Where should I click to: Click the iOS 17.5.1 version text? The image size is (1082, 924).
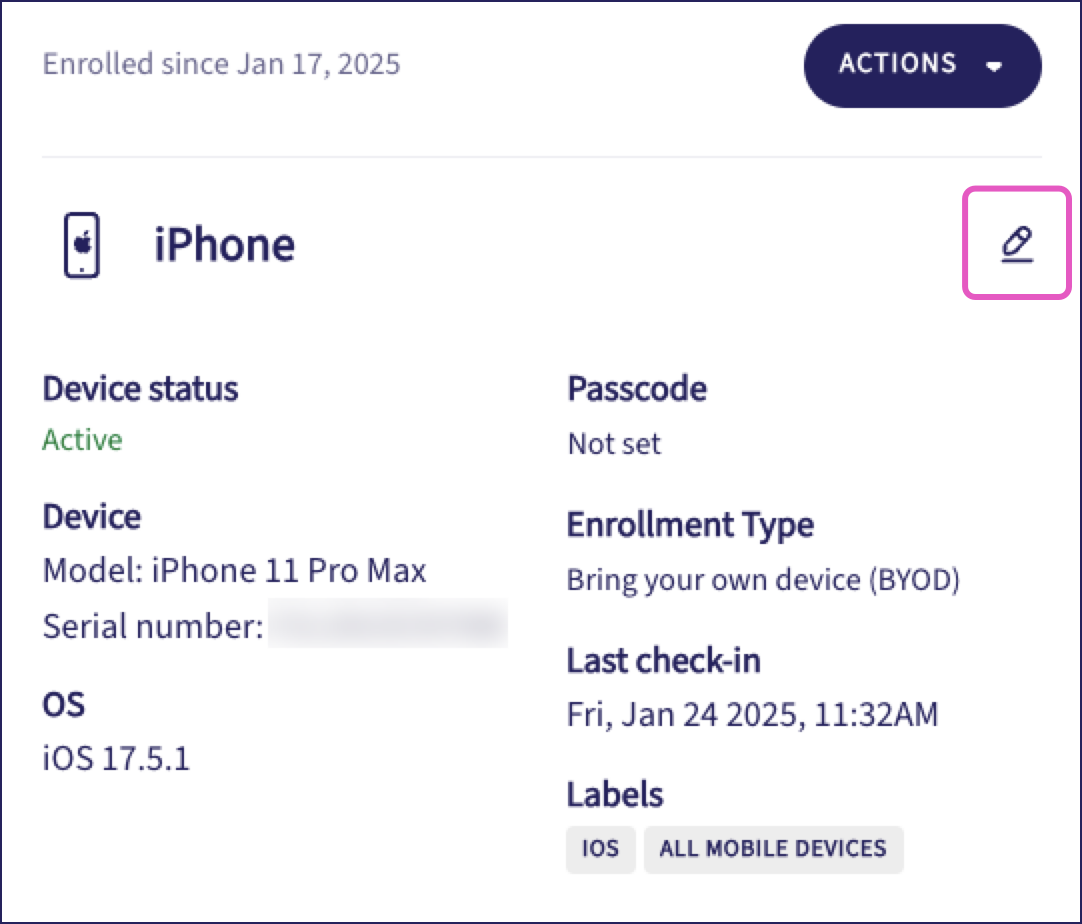[x=116, y=758]
